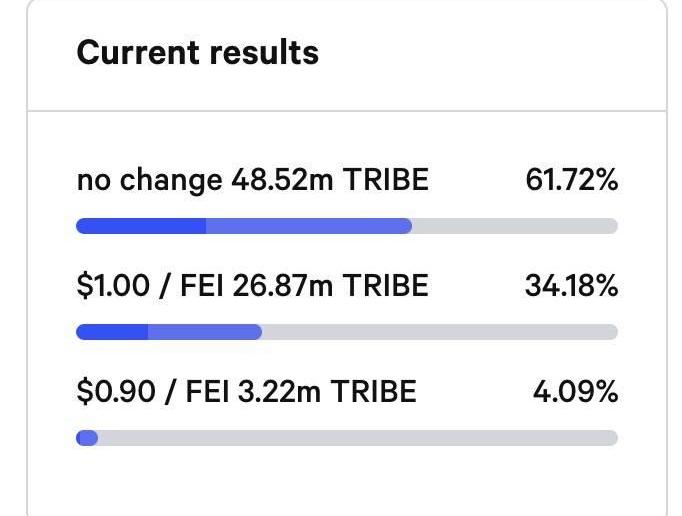Screen dimensions: 682x516
Task: Click the gray unfilled part of the $0.90 bar
Action: 358,438
